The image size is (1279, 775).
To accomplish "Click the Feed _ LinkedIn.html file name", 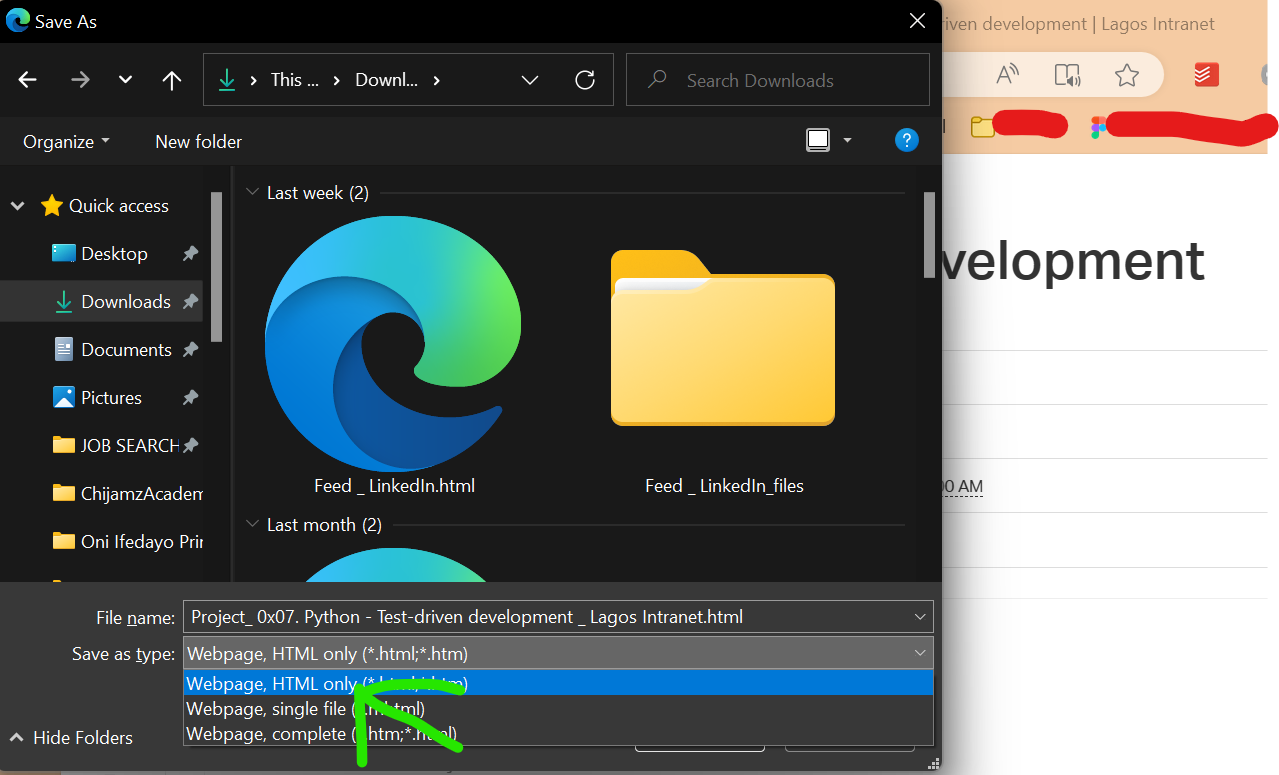I will [x=394, y=486].
